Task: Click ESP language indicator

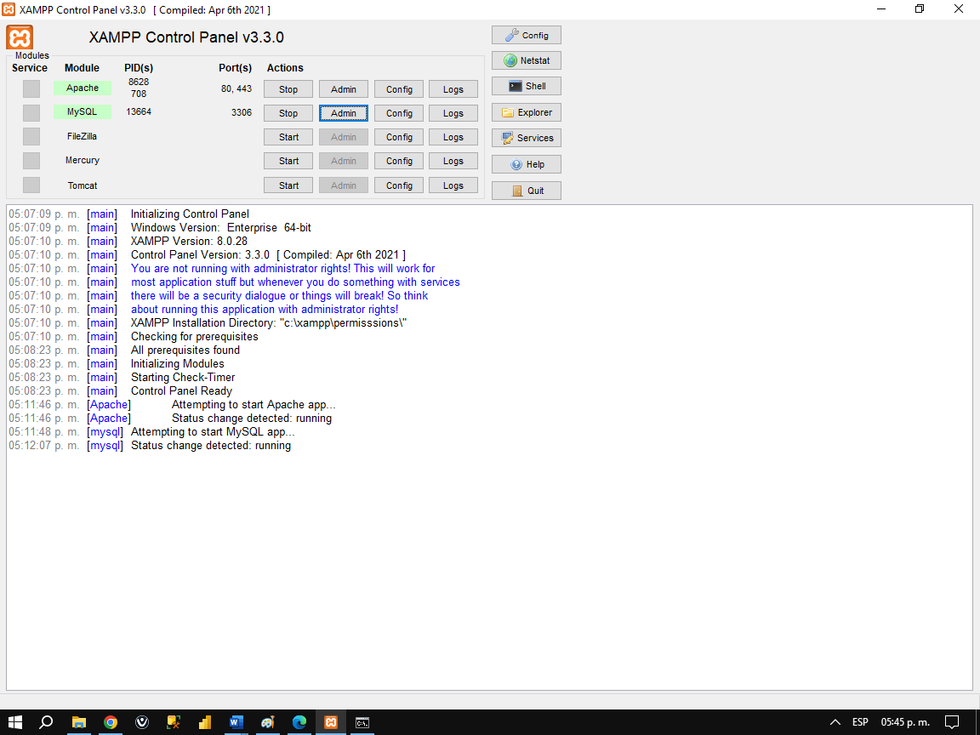Action: click(x=861, y=722)
